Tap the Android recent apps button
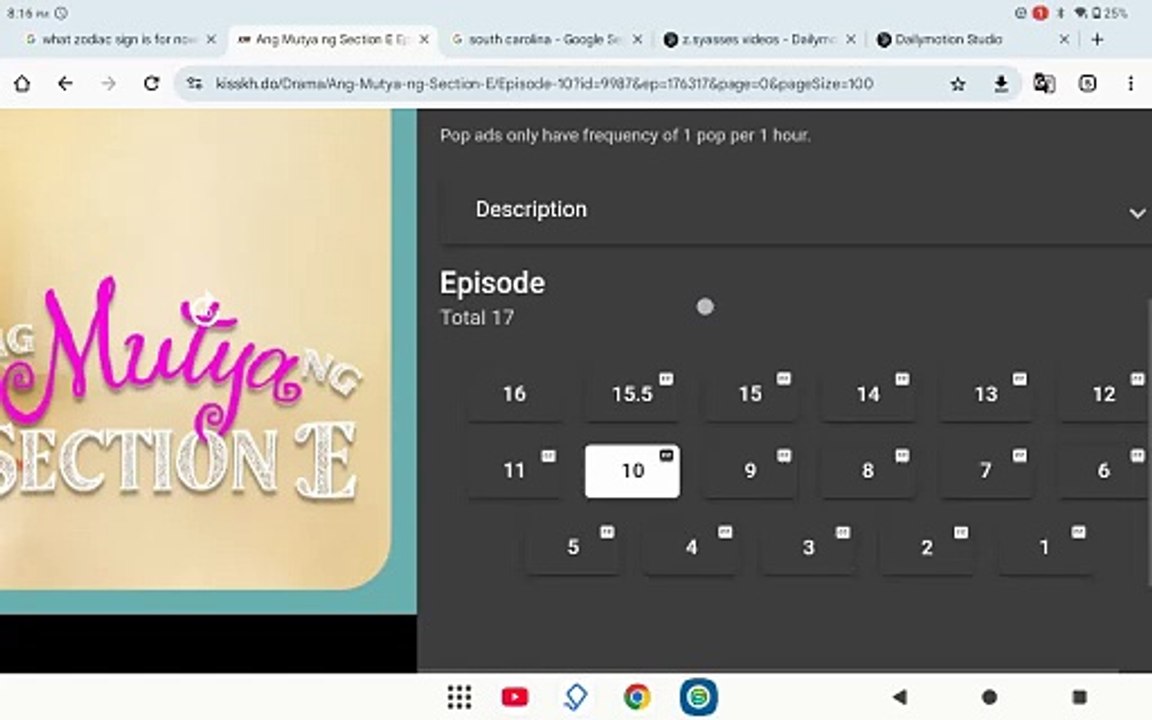The width and height of the screenshot is (1152, 720). (x=1079, y=696)
